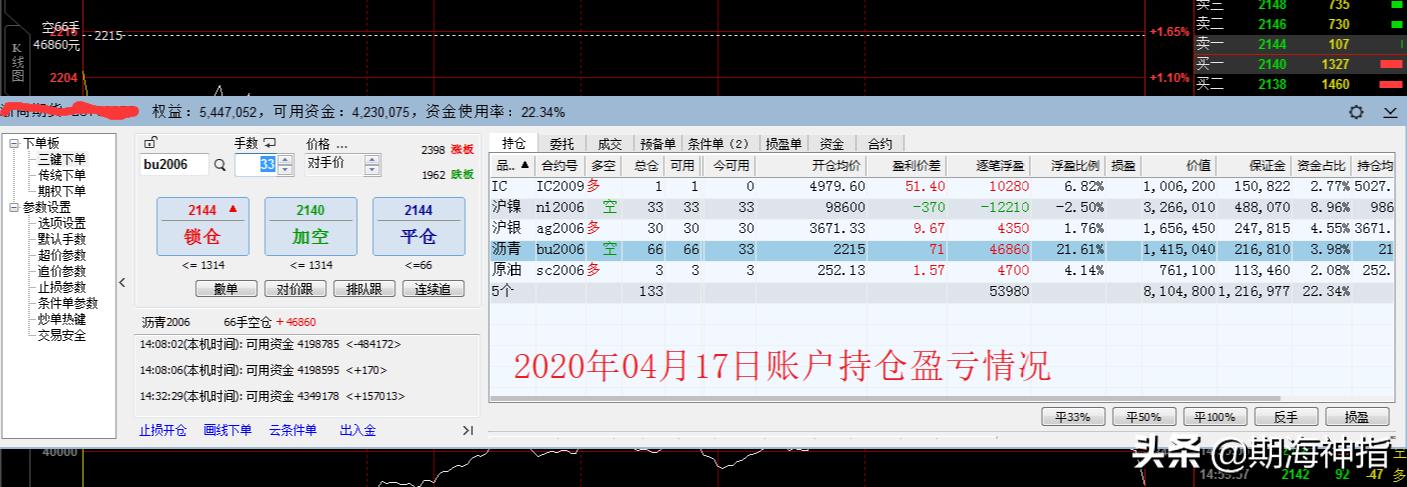Viewport: 1407px width, 487px height.
Task: Click the 排队跟 button
Action: pyautogui.click(x=365, y=289)
